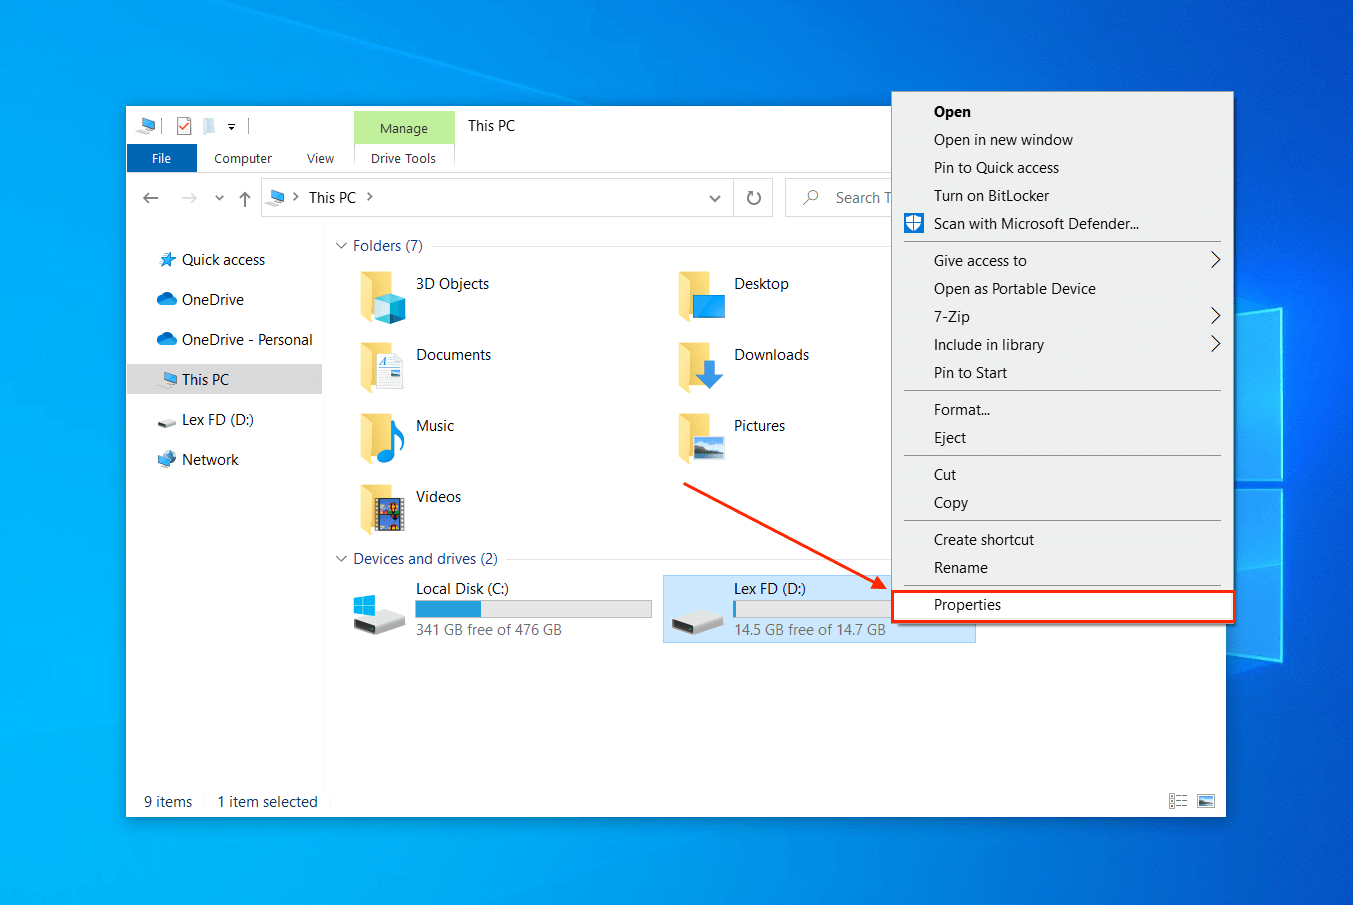Open Quick Access Toolbar properties icon
The height and width of the screenshot is (905, 1353).
pyautogui.click(x=184, y=126)
